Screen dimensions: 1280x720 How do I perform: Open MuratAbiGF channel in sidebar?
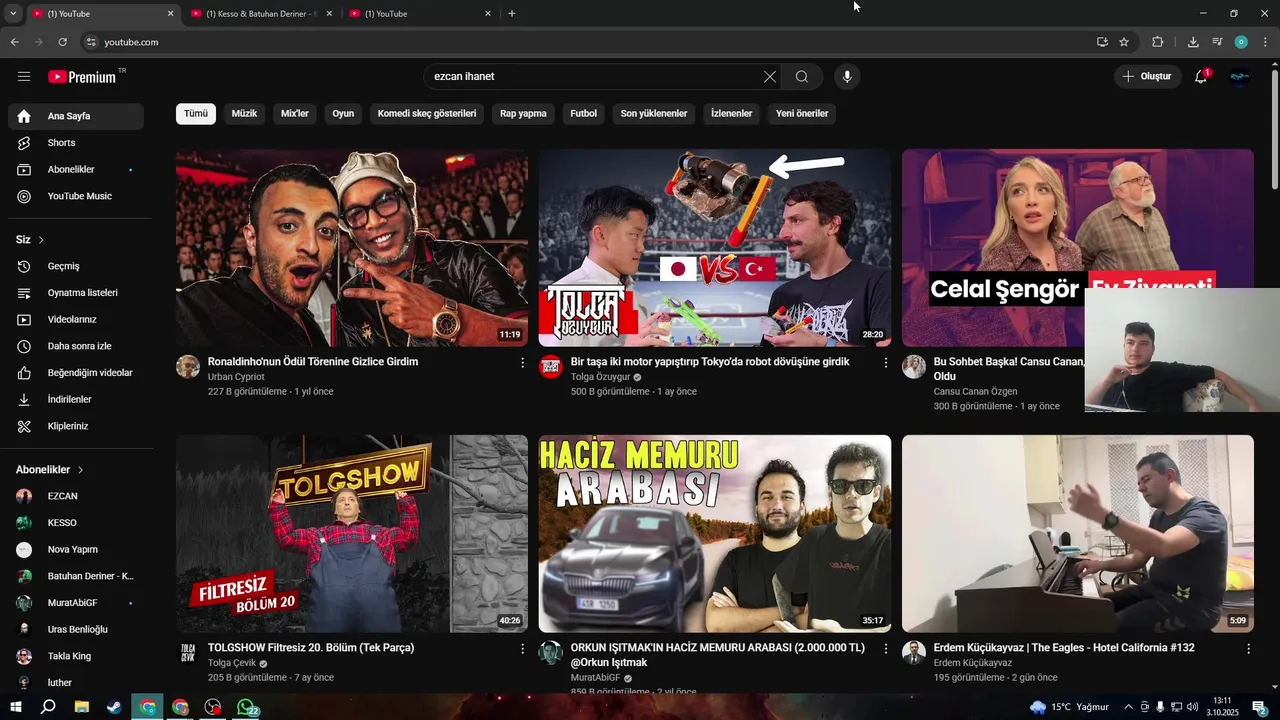pos(76,603)
